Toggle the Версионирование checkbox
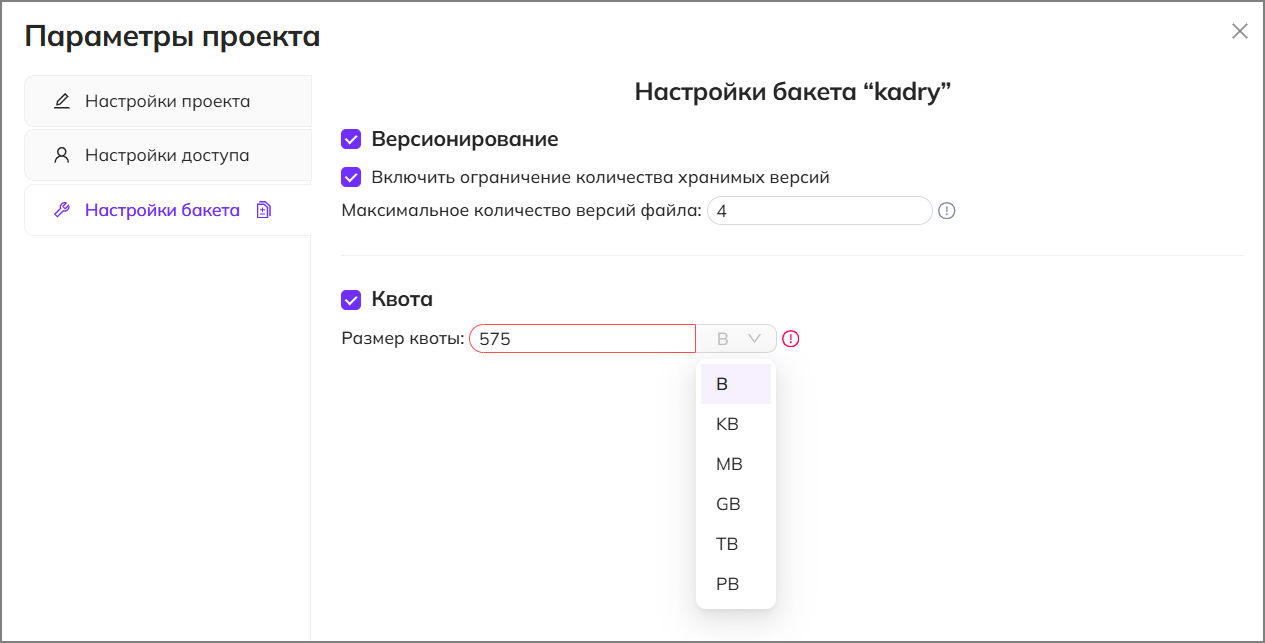The height and width of the screenshot is (643, 1265). pyautogui.click(x=351, y=139)
